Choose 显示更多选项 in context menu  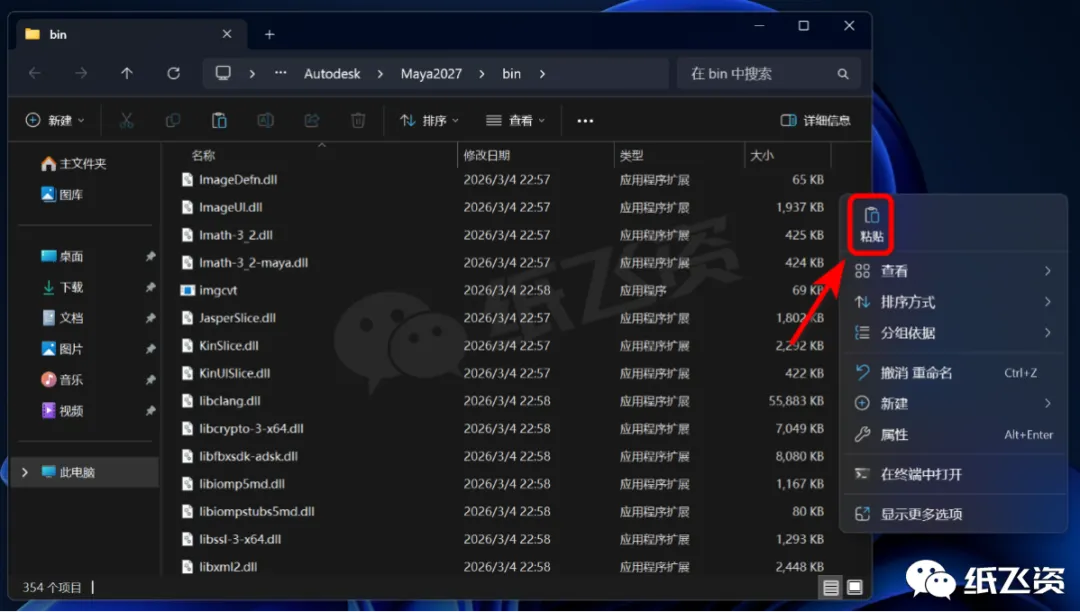pyautogui.click(x=953, y=514)
